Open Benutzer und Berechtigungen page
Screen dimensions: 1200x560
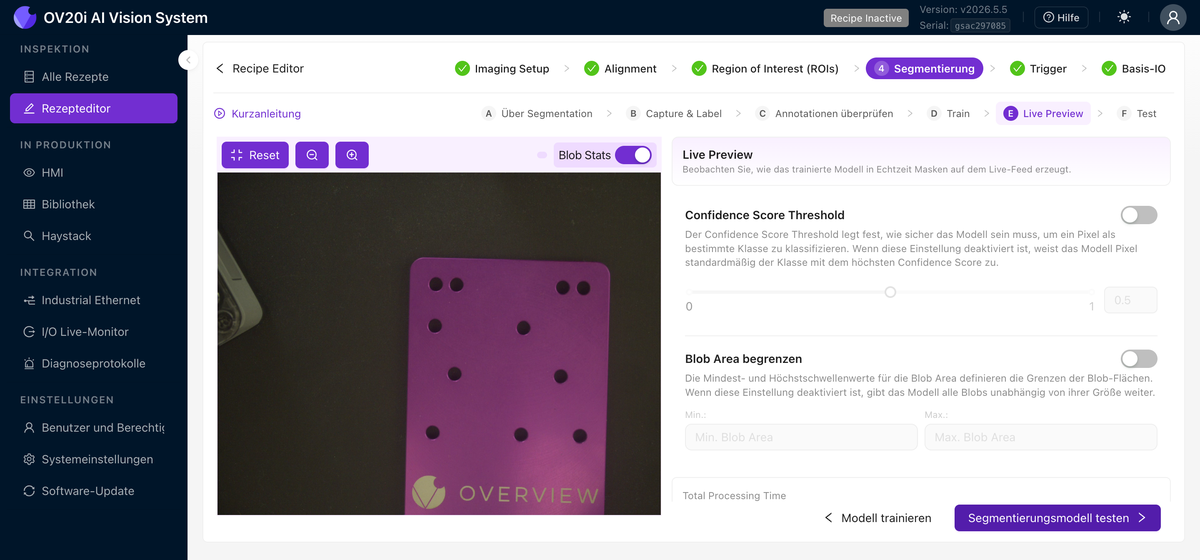94,427
